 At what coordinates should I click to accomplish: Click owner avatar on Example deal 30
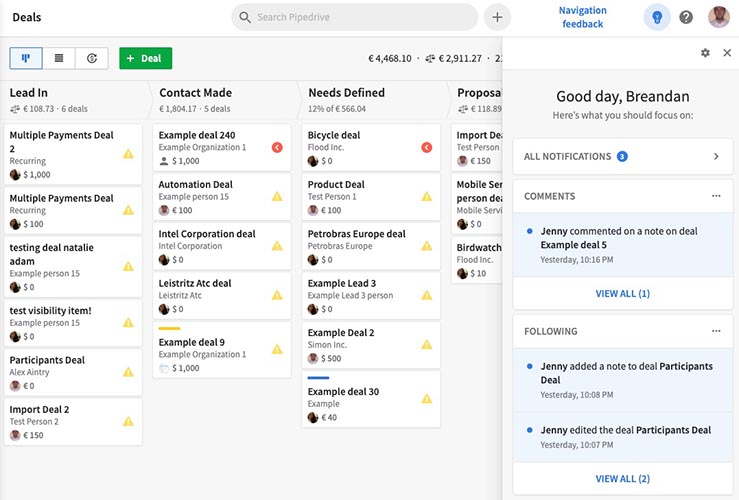click(x=313, y=418)
